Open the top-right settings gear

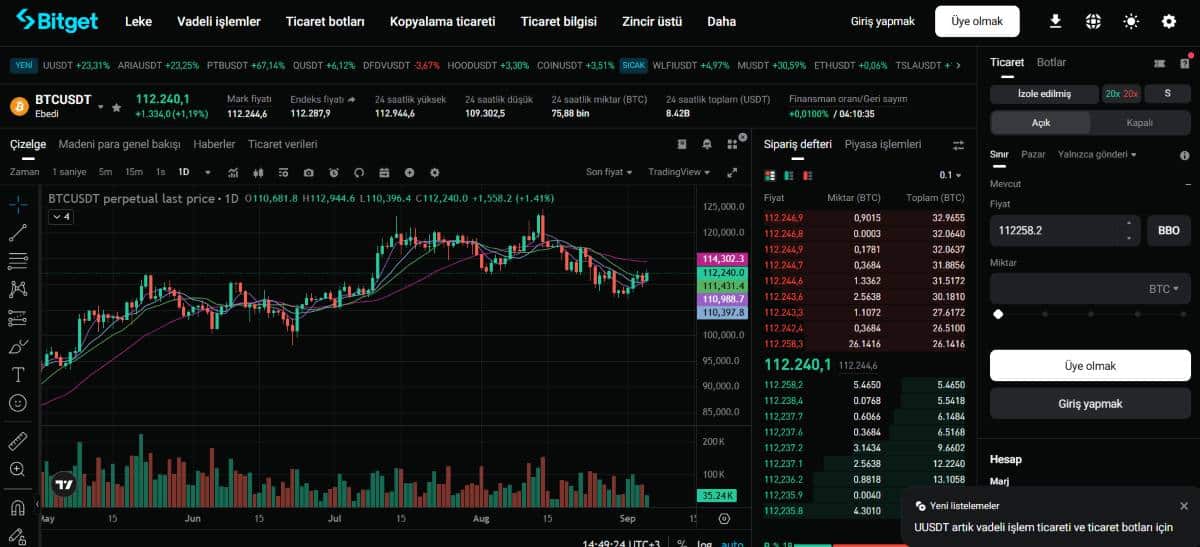point(1169,21)
